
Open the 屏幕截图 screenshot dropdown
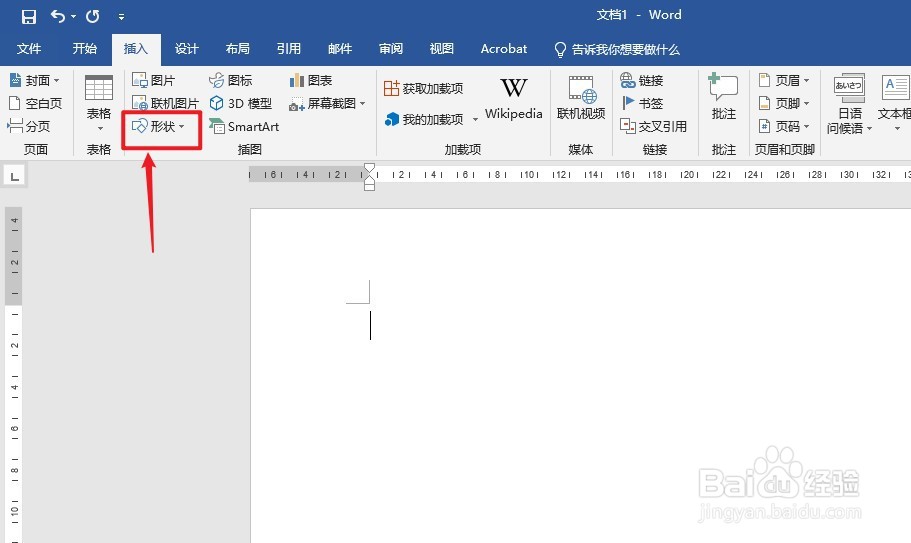pyautogui.click(x=328, y=103)
